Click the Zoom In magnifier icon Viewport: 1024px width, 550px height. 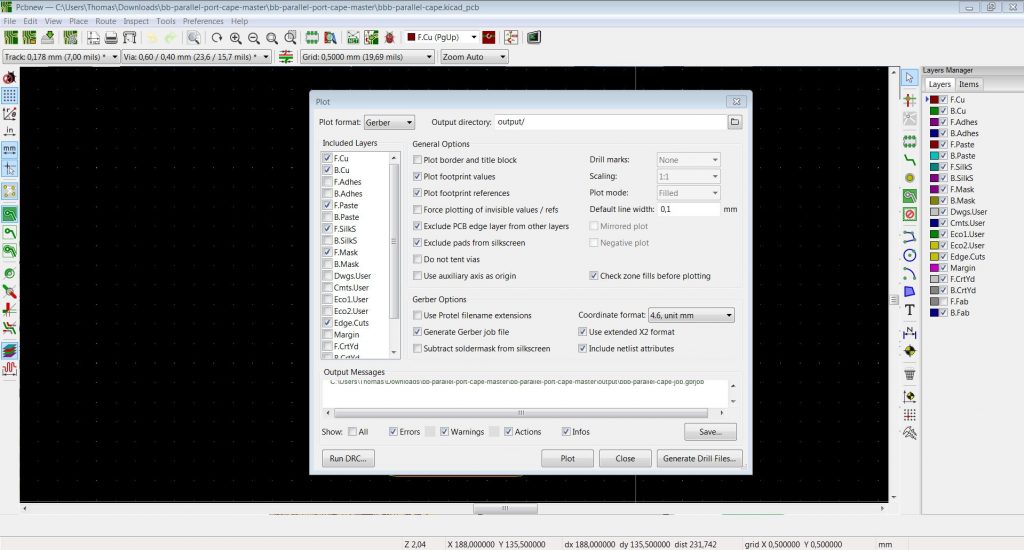[x=236, y=38]
